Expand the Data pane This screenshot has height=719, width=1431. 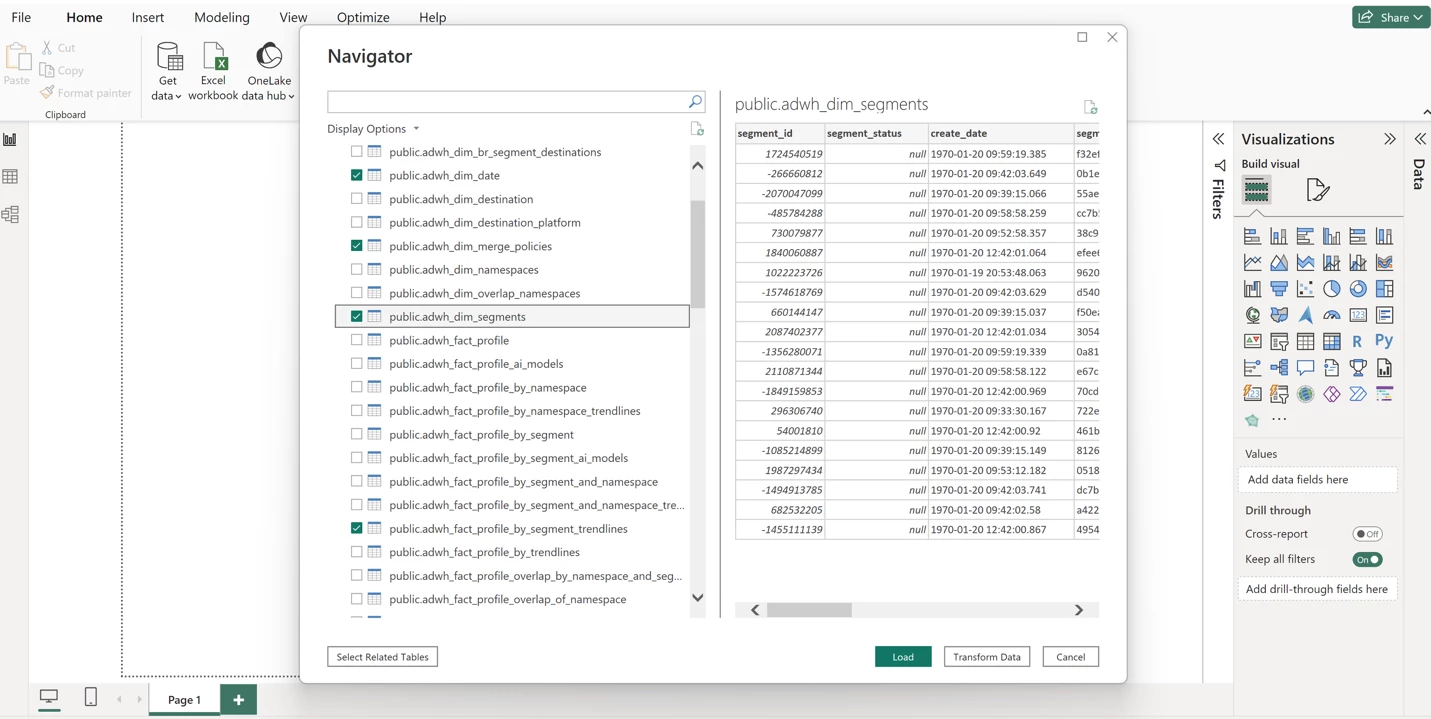coord(1420,139)
